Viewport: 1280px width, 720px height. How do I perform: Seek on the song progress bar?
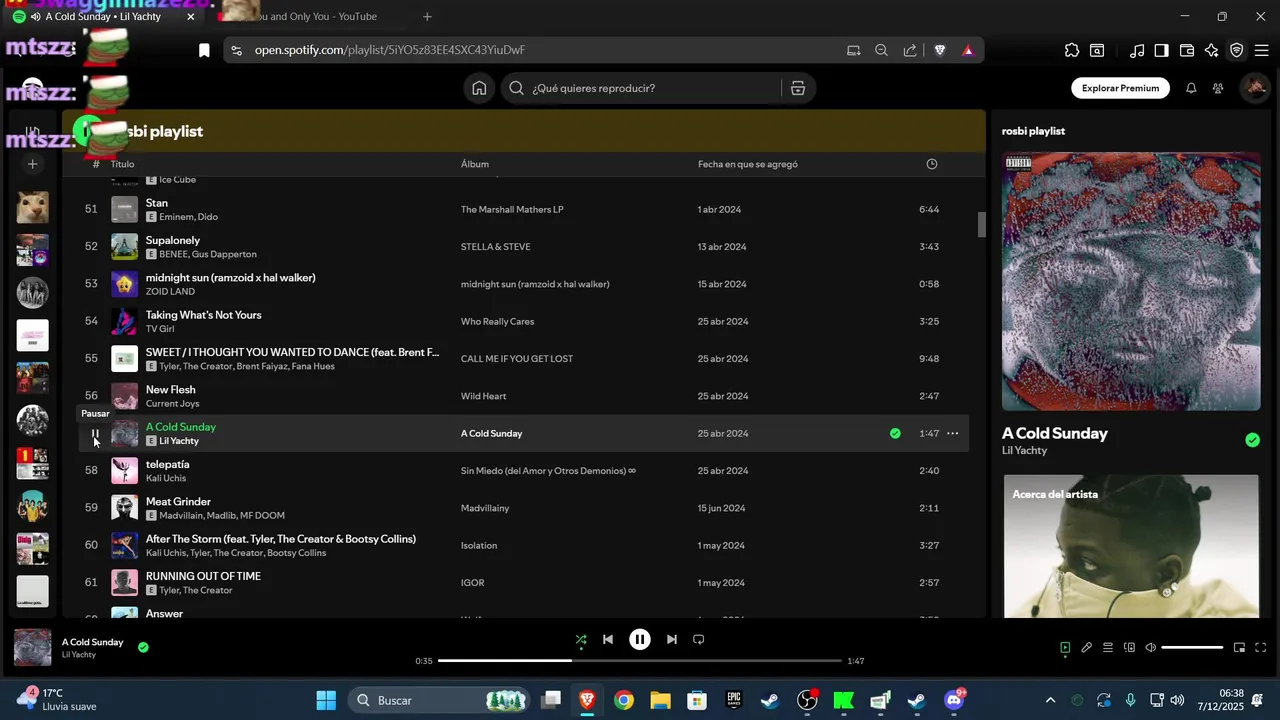(x=640, y=661)
